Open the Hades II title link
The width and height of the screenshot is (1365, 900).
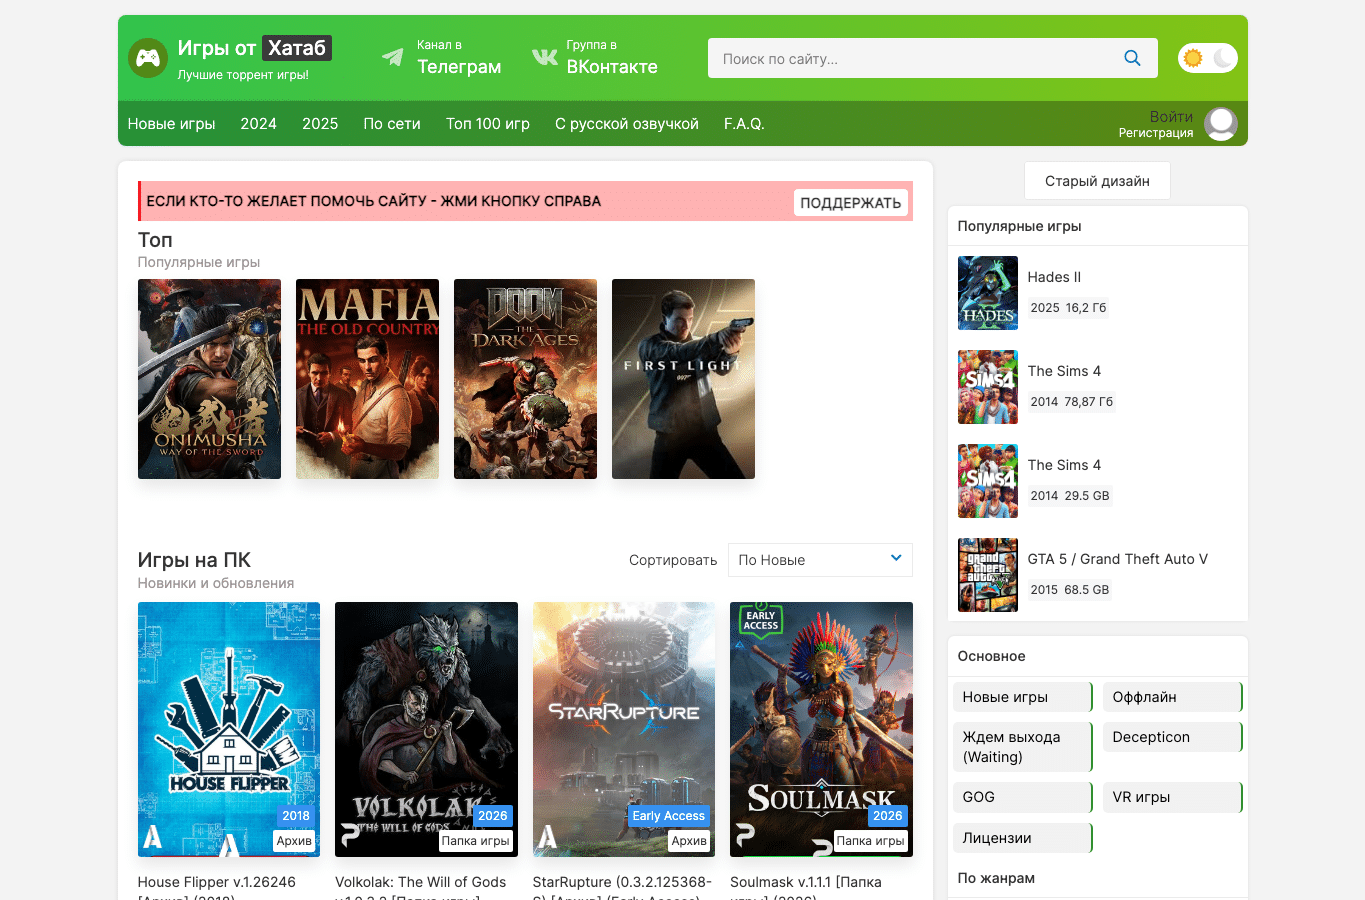point(1054,277)
